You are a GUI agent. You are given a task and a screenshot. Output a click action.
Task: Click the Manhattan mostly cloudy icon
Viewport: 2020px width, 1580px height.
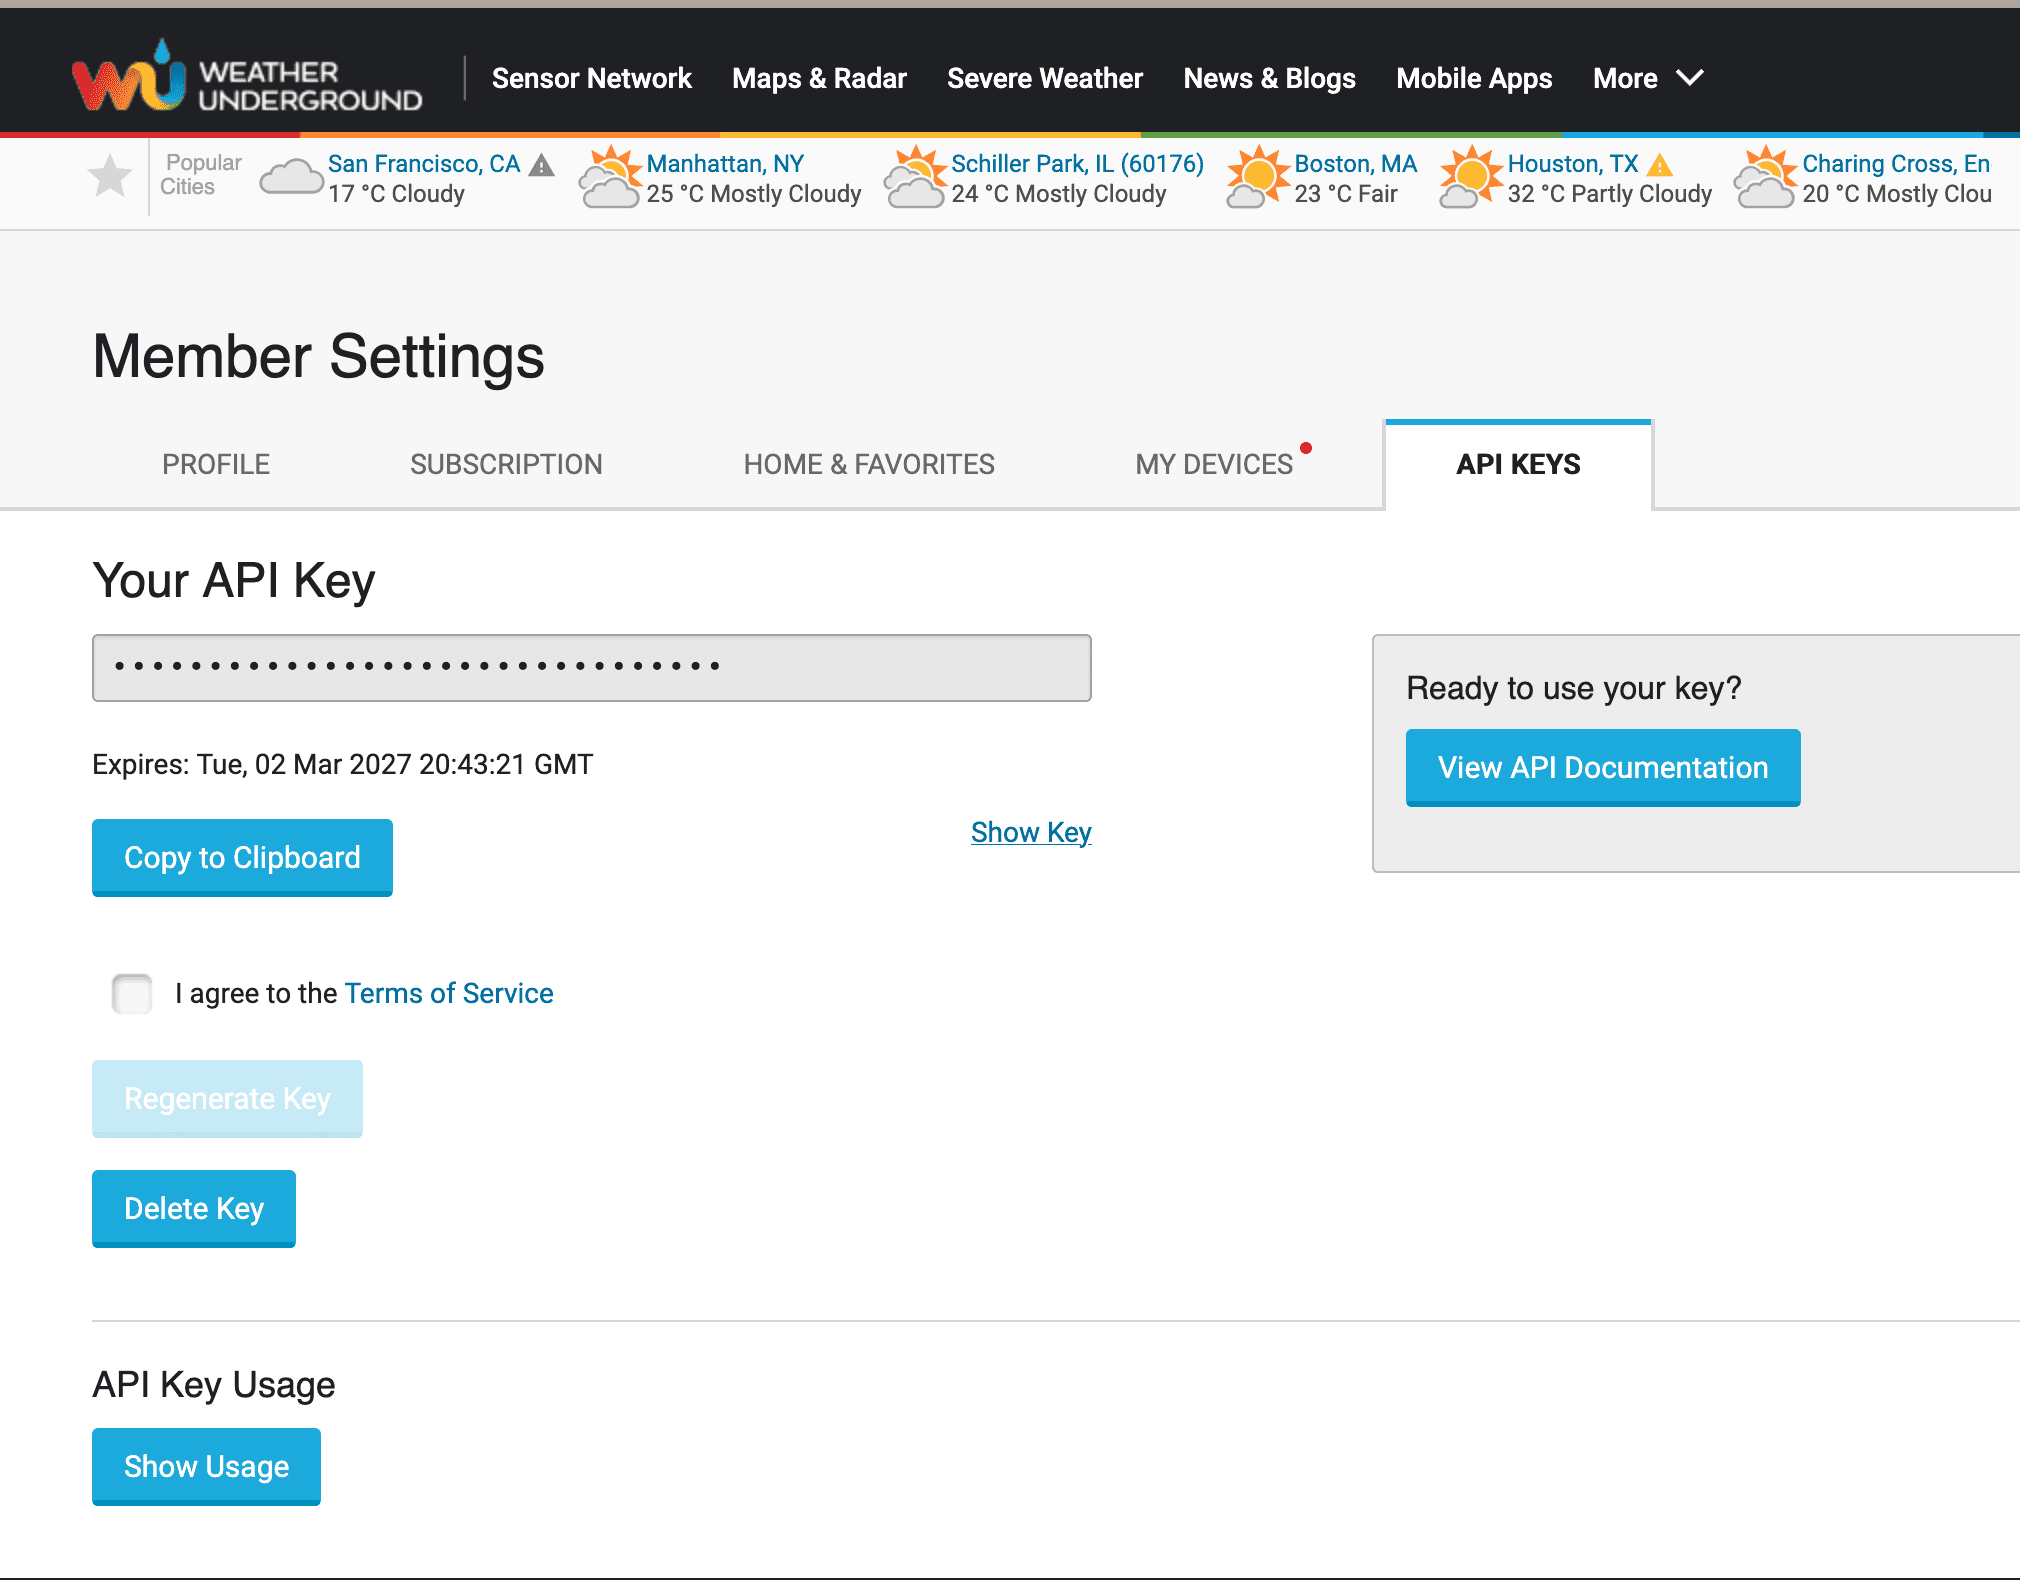pyautogui.click(x=610, y=177)
